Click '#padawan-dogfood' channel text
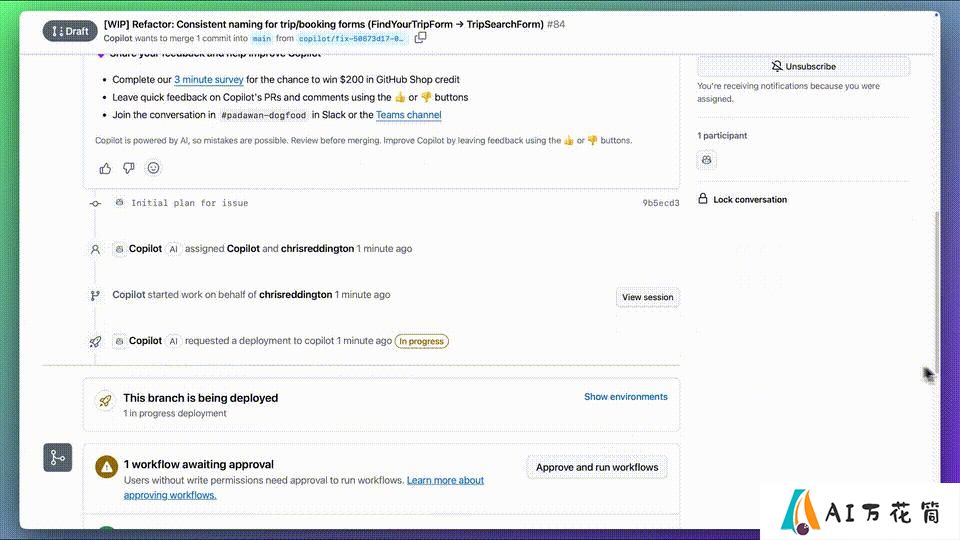The height and width of the screenshot is (540, 960). point(263,115)
